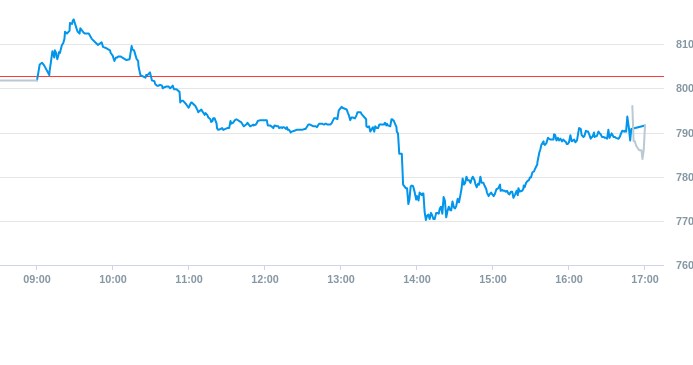
Task: Click the 770 price axis label
Action: pos(684,221)
